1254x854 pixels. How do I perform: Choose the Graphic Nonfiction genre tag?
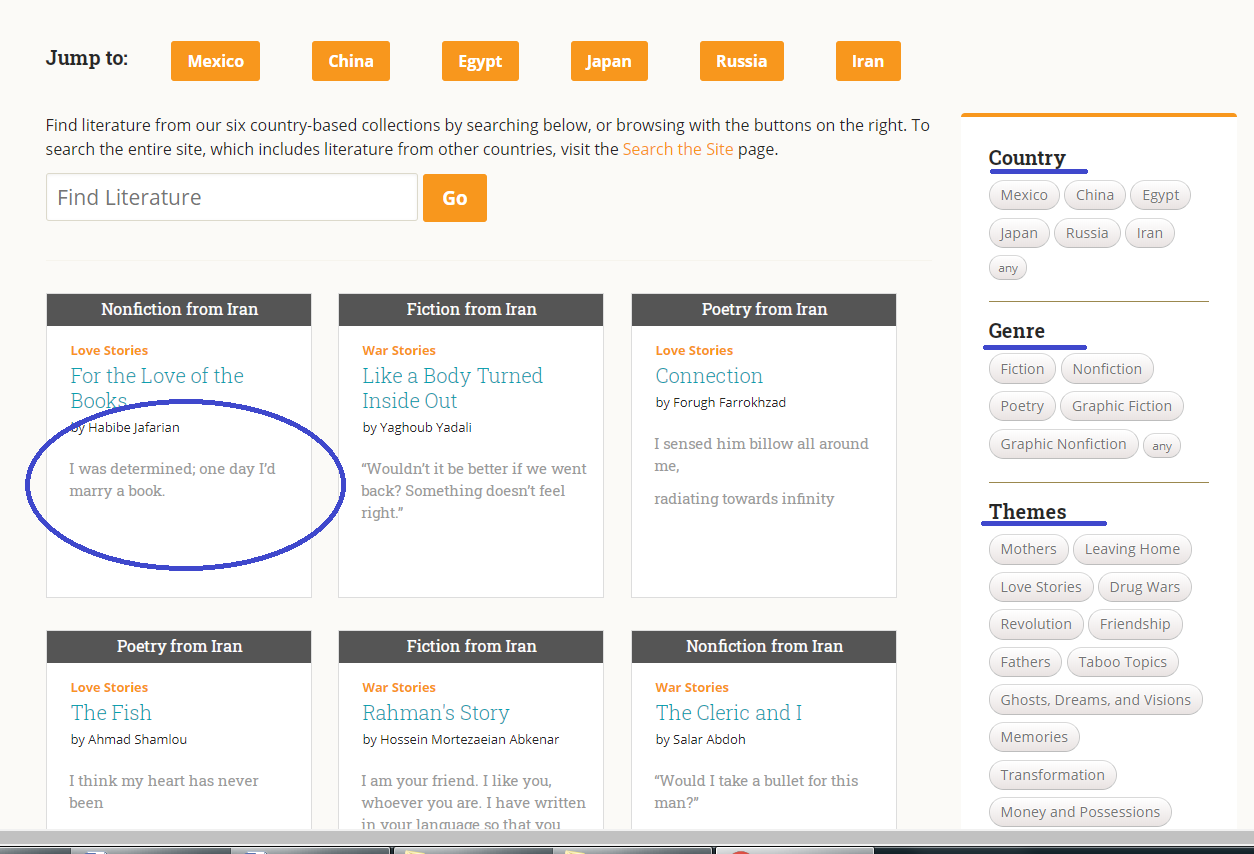tap(1063, 444)
